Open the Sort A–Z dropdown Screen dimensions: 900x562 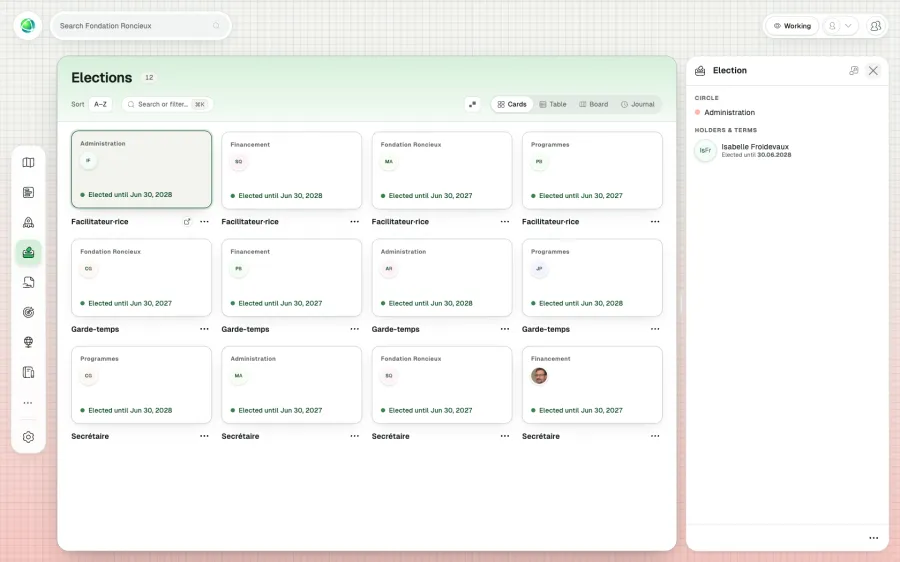[x=100, y=104]
